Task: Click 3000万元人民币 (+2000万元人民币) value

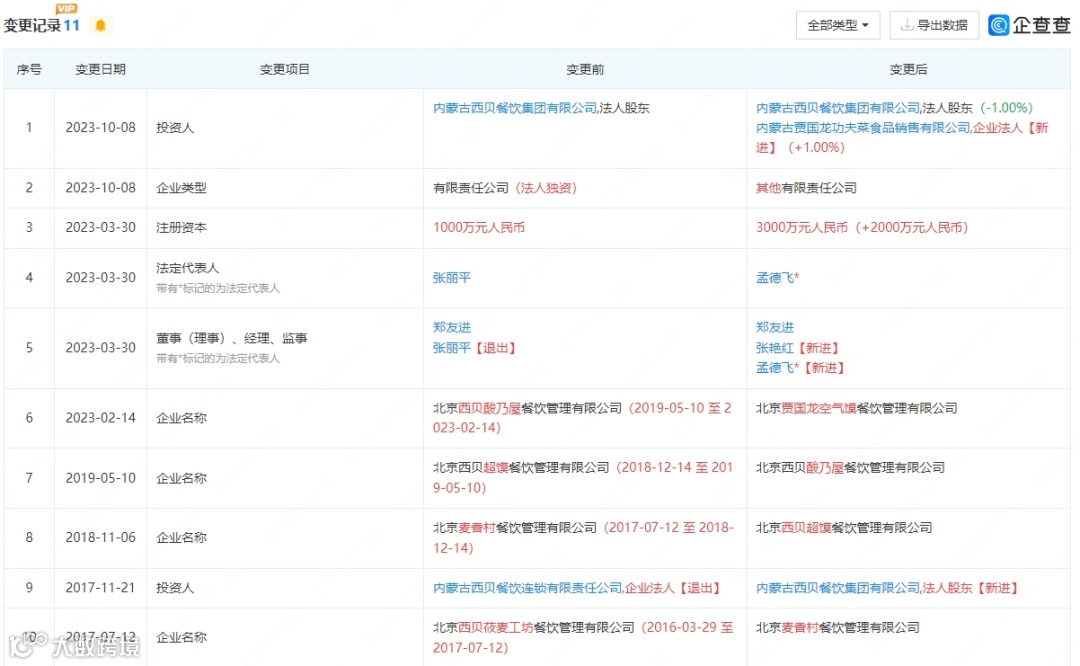Action: (862, 228)
